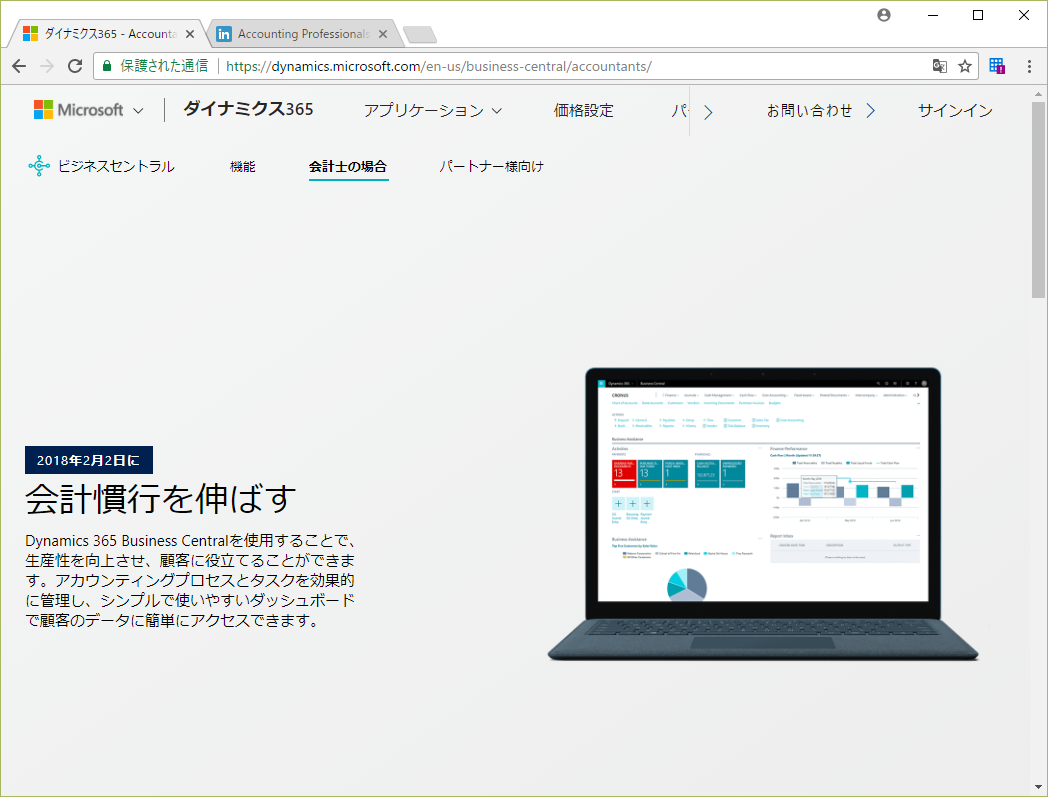The image size is (1048, 797).
Task: Click the page vertical scrollbar thumb
Action: pos(1038,199)
